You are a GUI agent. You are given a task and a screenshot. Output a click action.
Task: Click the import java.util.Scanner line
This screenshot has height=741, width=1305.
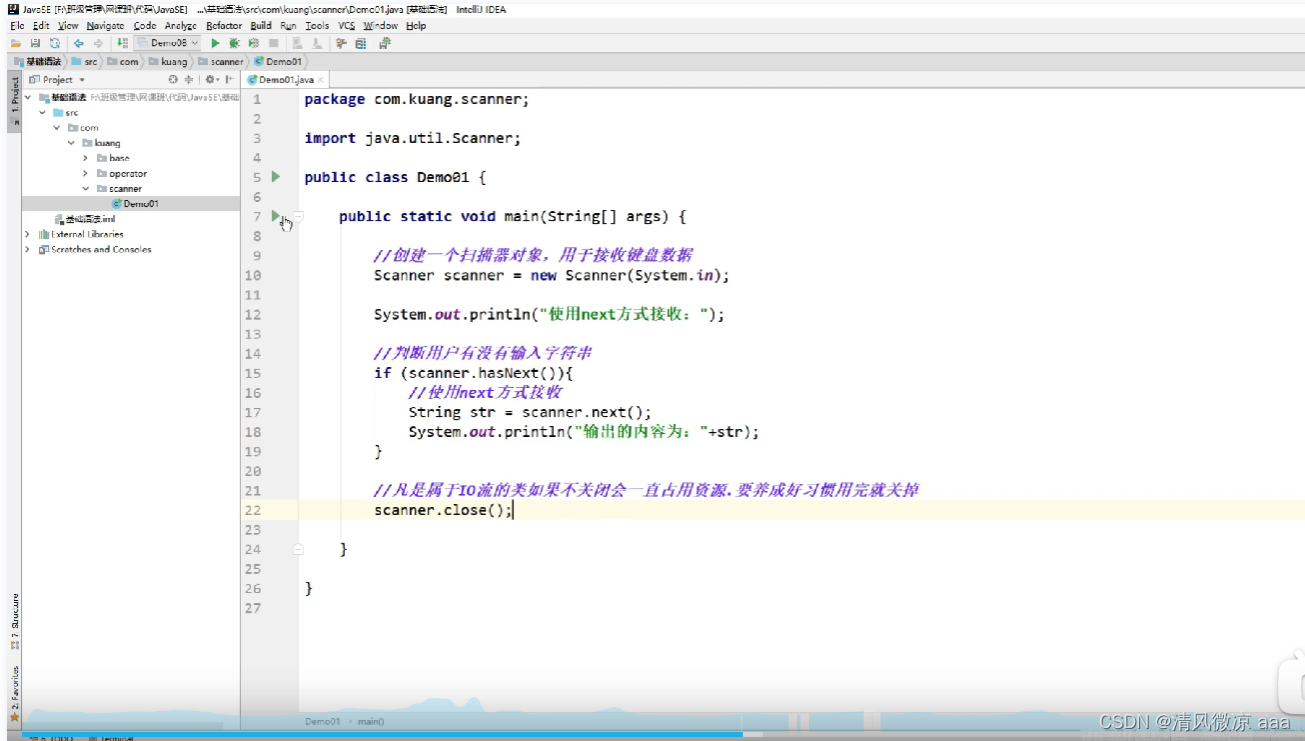pos(412,138)
